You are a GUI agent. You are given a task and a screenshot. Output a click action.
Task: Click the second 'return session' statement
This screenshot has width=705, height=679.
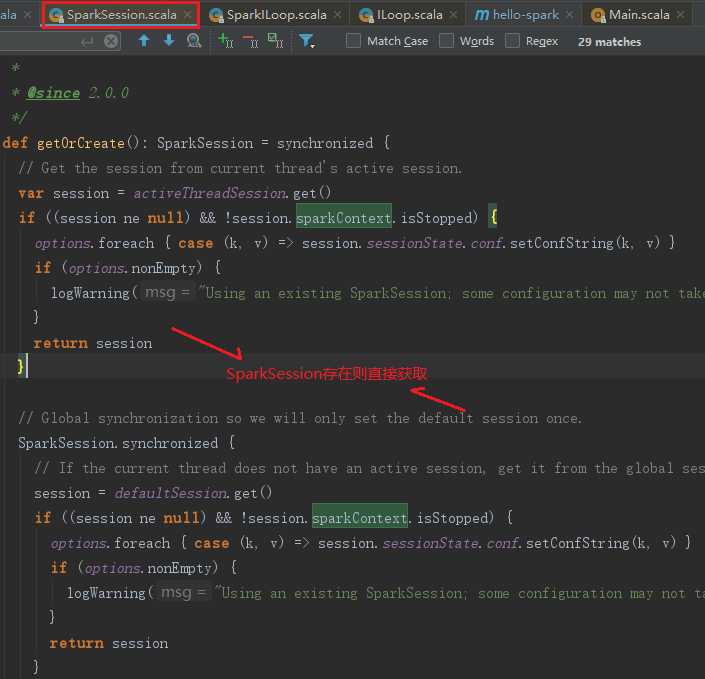pos(109,643)
